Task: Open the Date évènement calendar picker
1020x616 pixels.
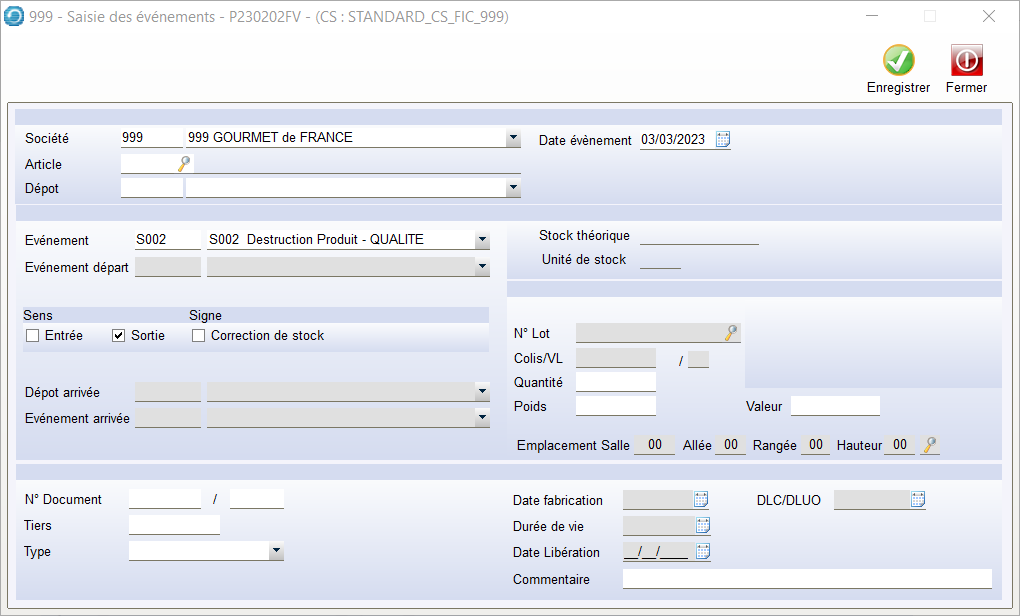Action: [x=723, y=140]
